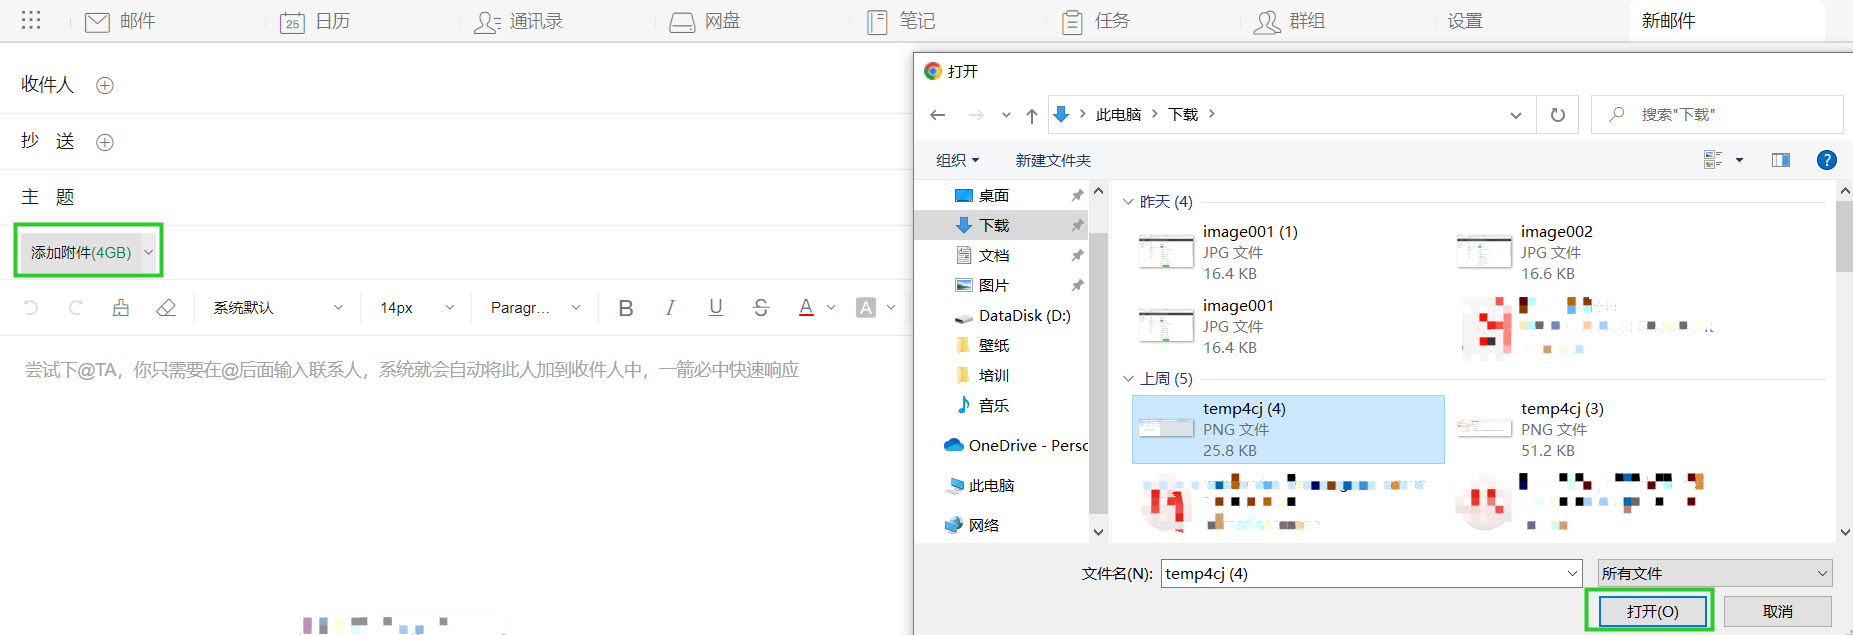Click the 打开(O) button
1853x635 pixels.
tap(1652, 611)
